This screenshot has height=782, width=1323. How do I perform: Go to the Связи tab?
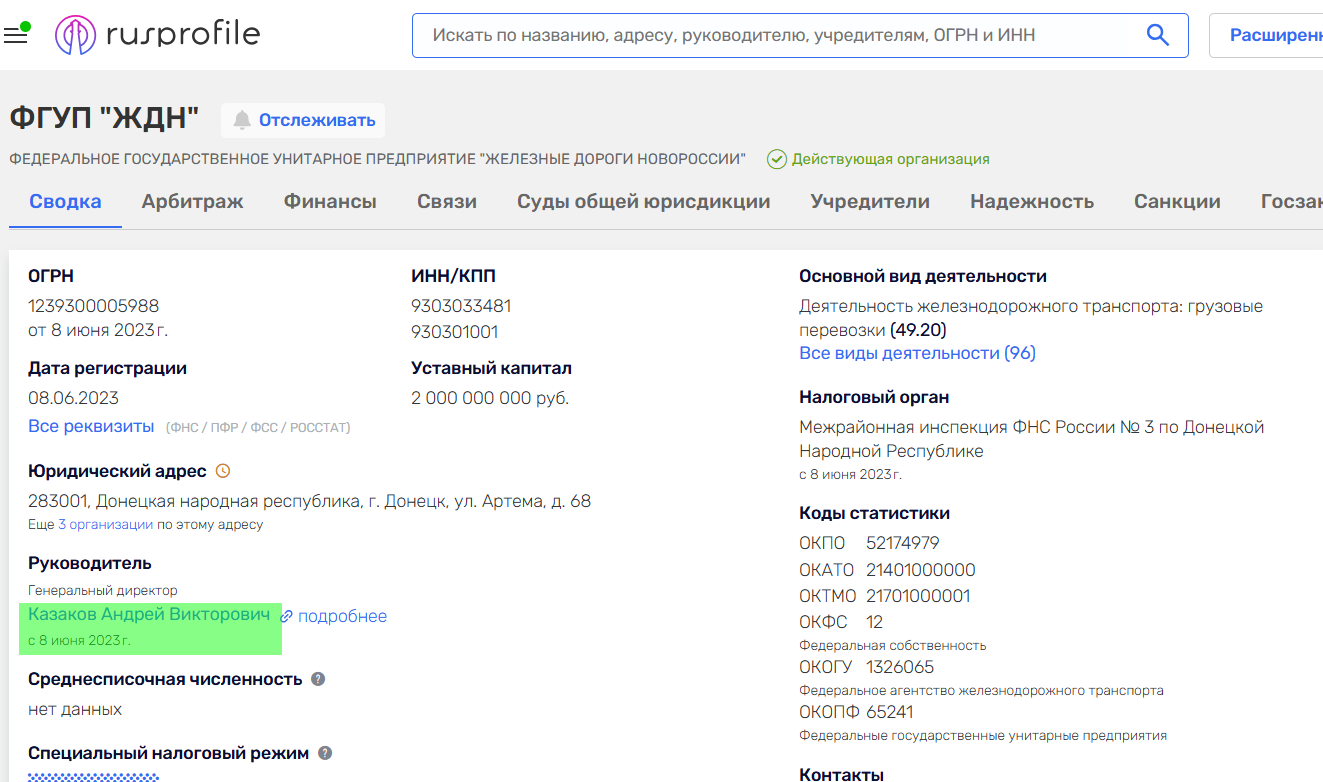446,201
